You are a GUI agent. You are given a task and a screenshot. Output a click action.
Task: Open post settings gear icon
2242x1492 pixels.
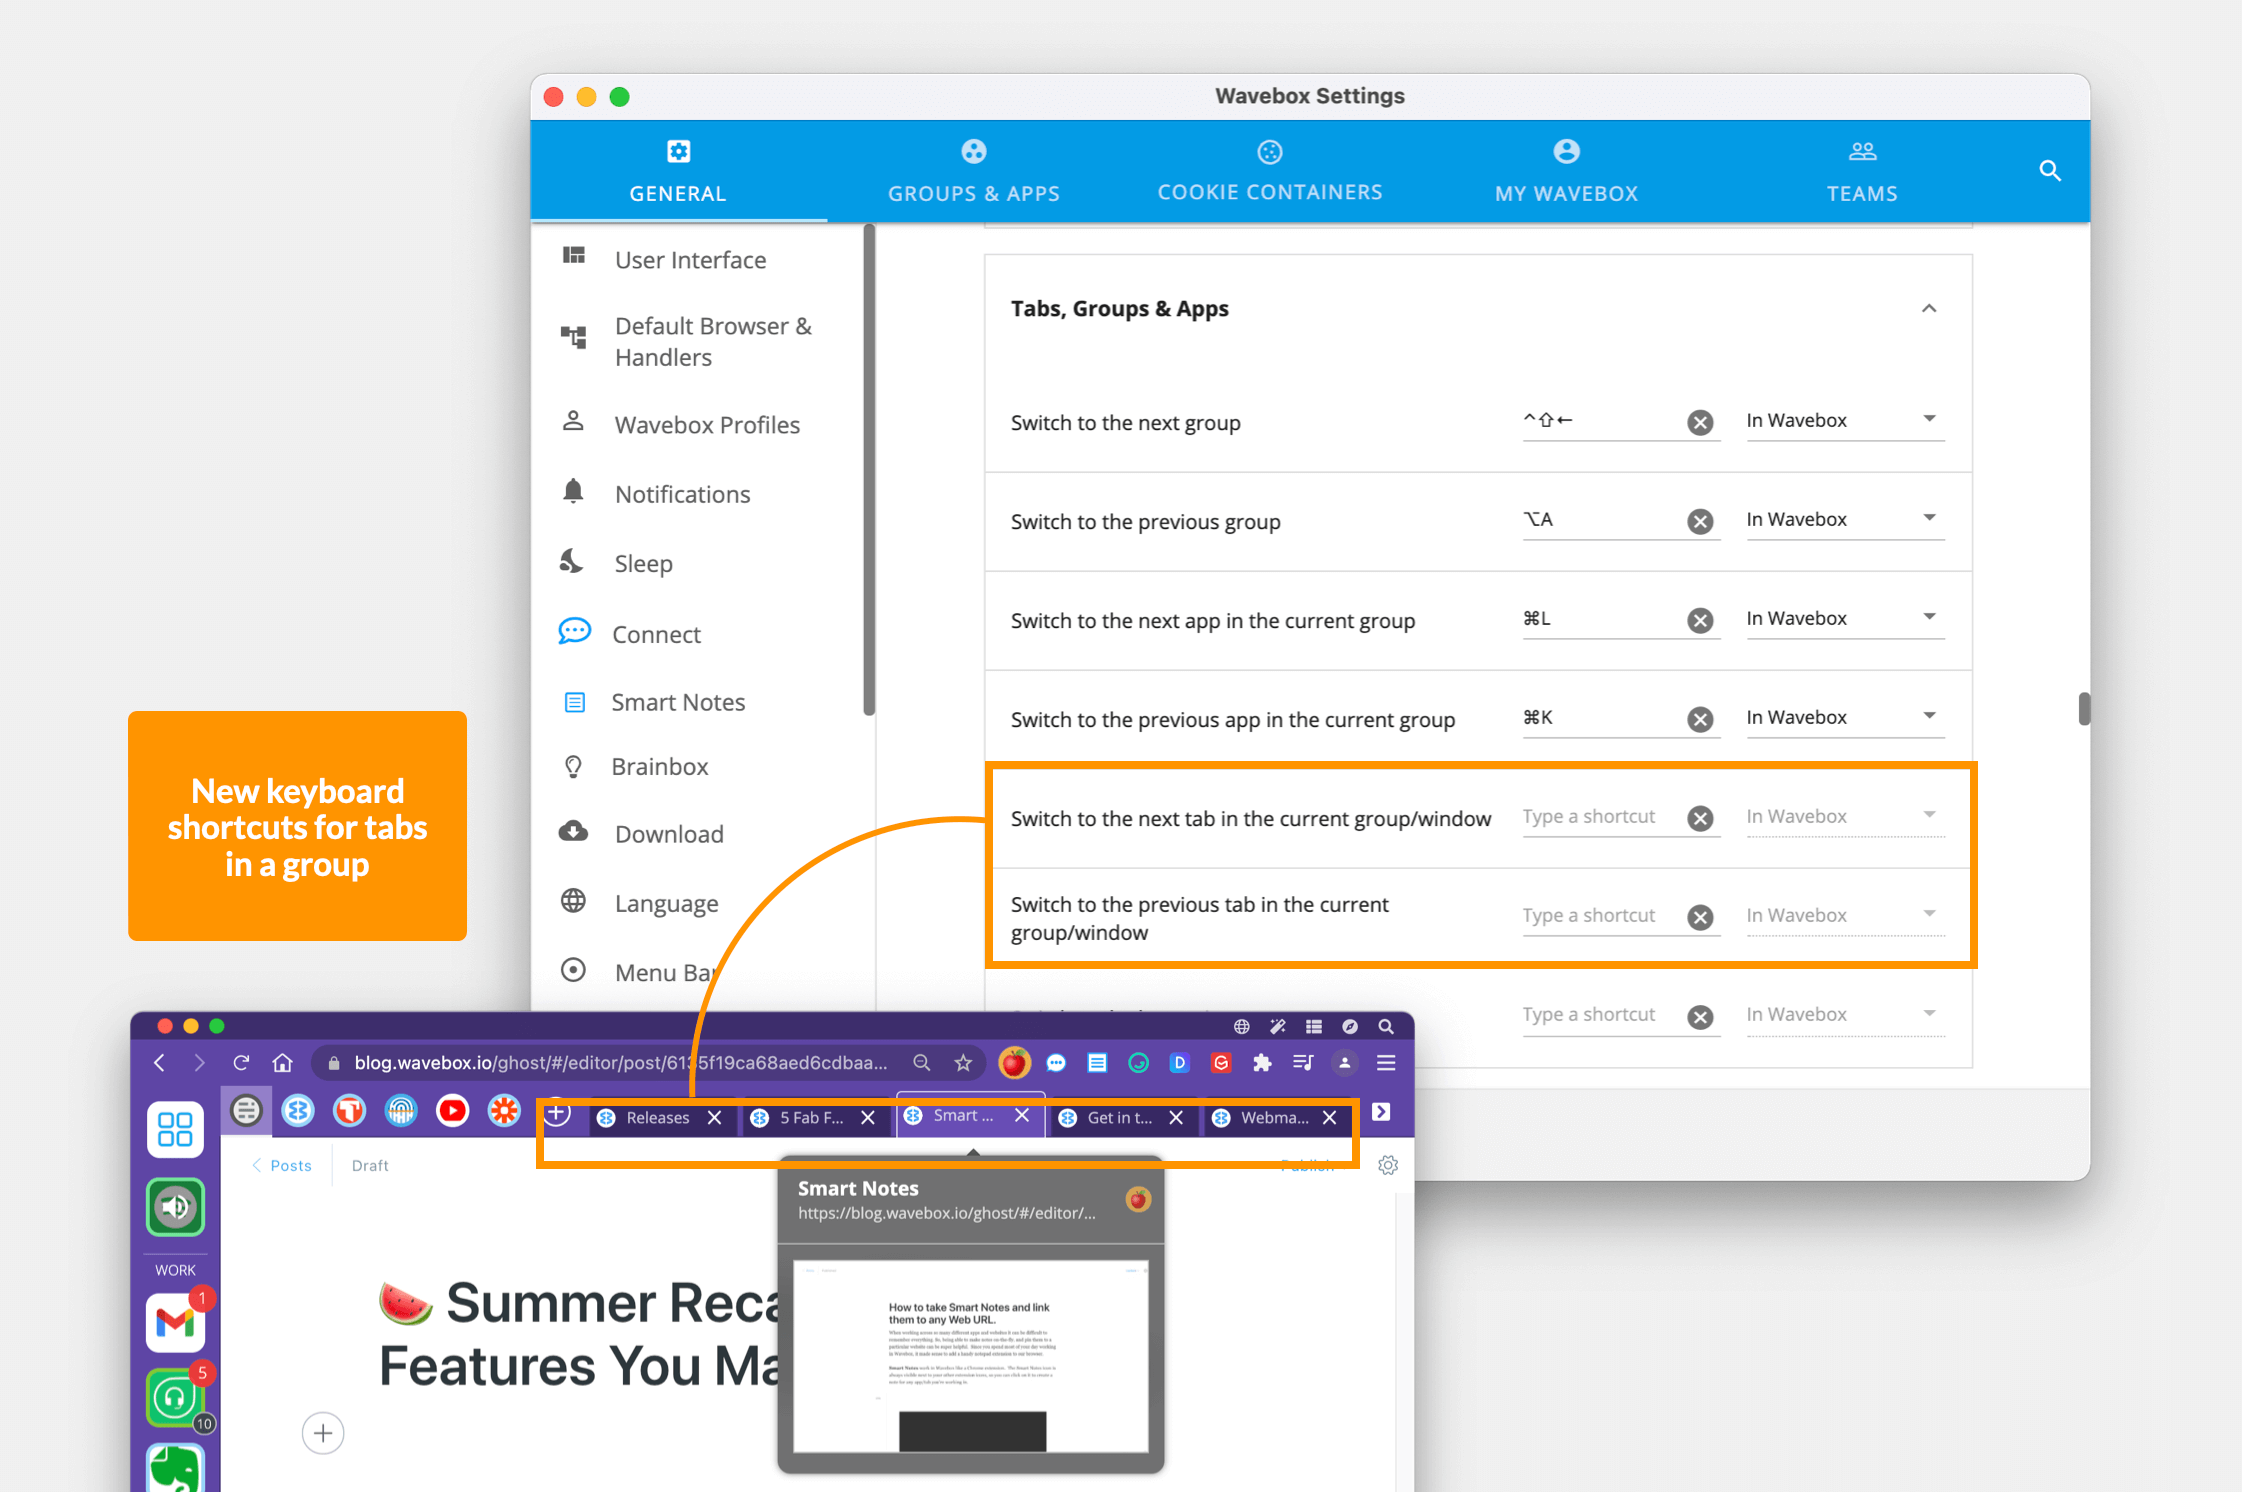pyautogui.click(x=1388, y=1166)
